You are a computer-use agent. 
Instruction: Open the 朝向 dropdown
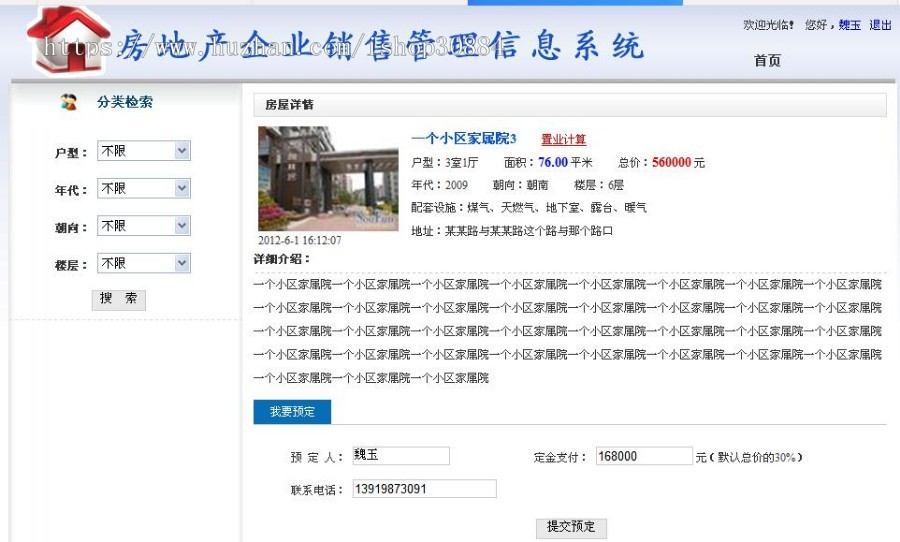click(x=143, y=226)
